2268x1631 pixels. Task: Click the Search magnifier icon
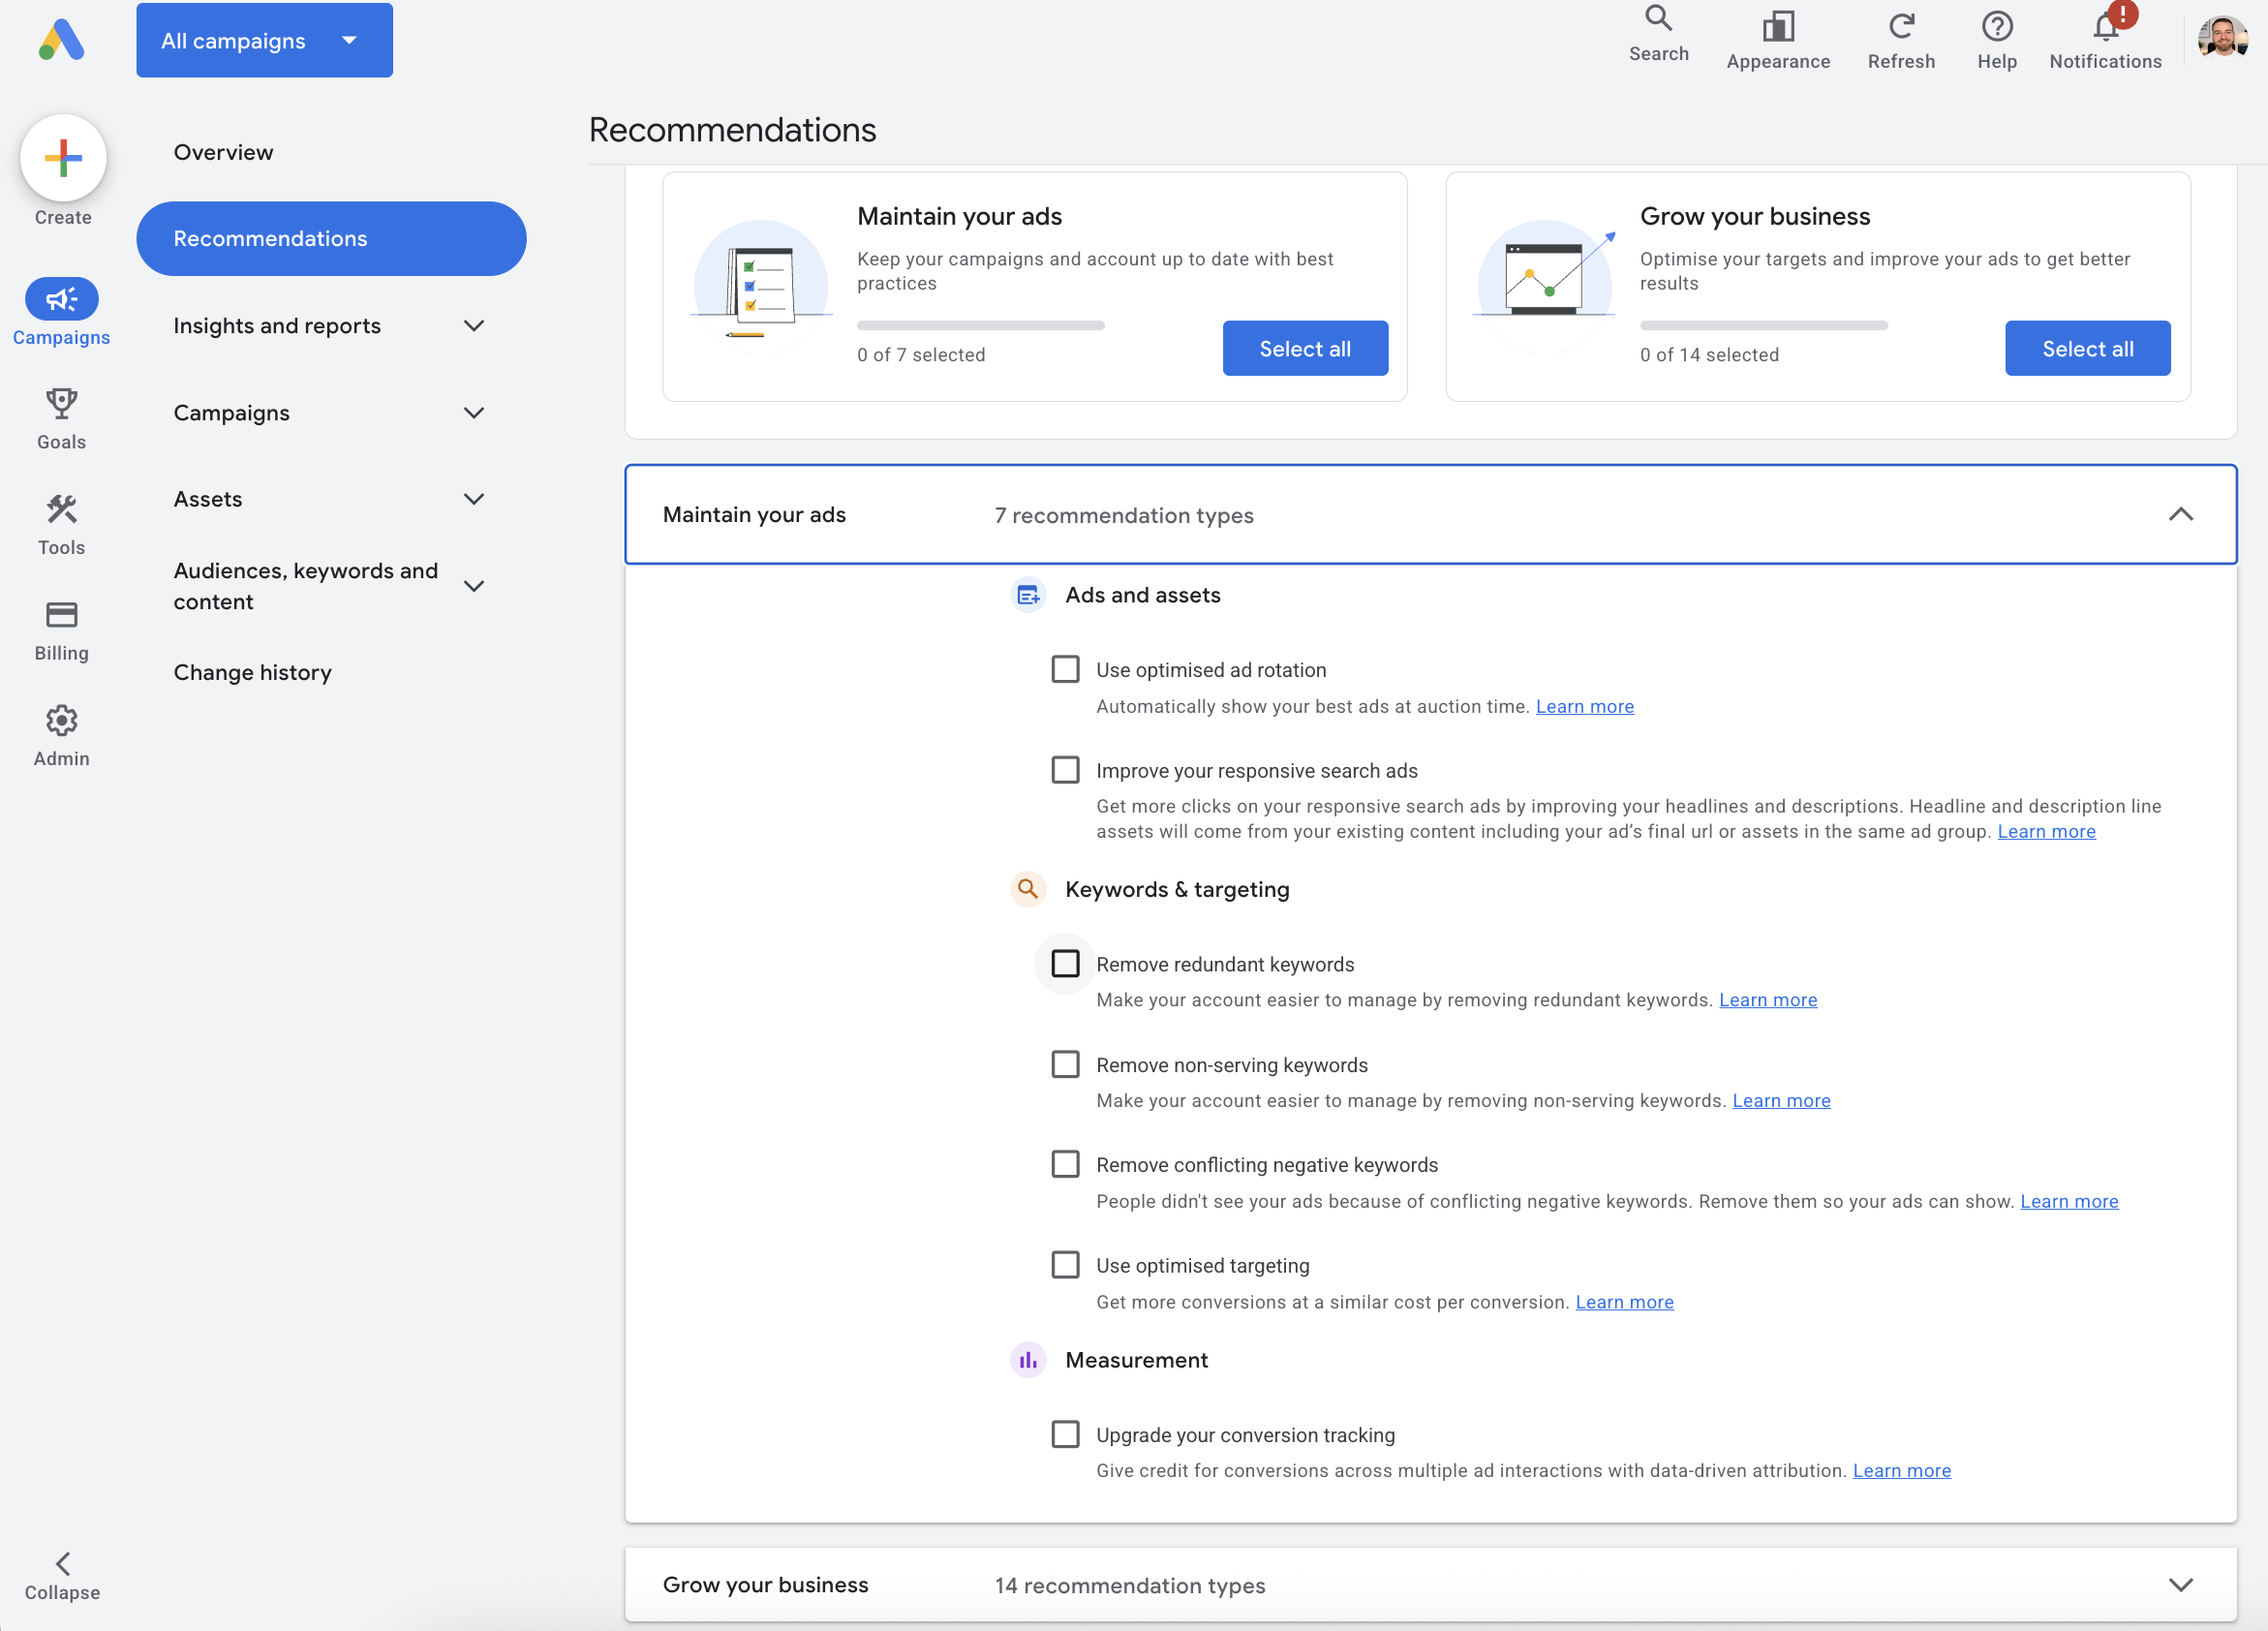pyautogui.click(x=1658, y=18)
